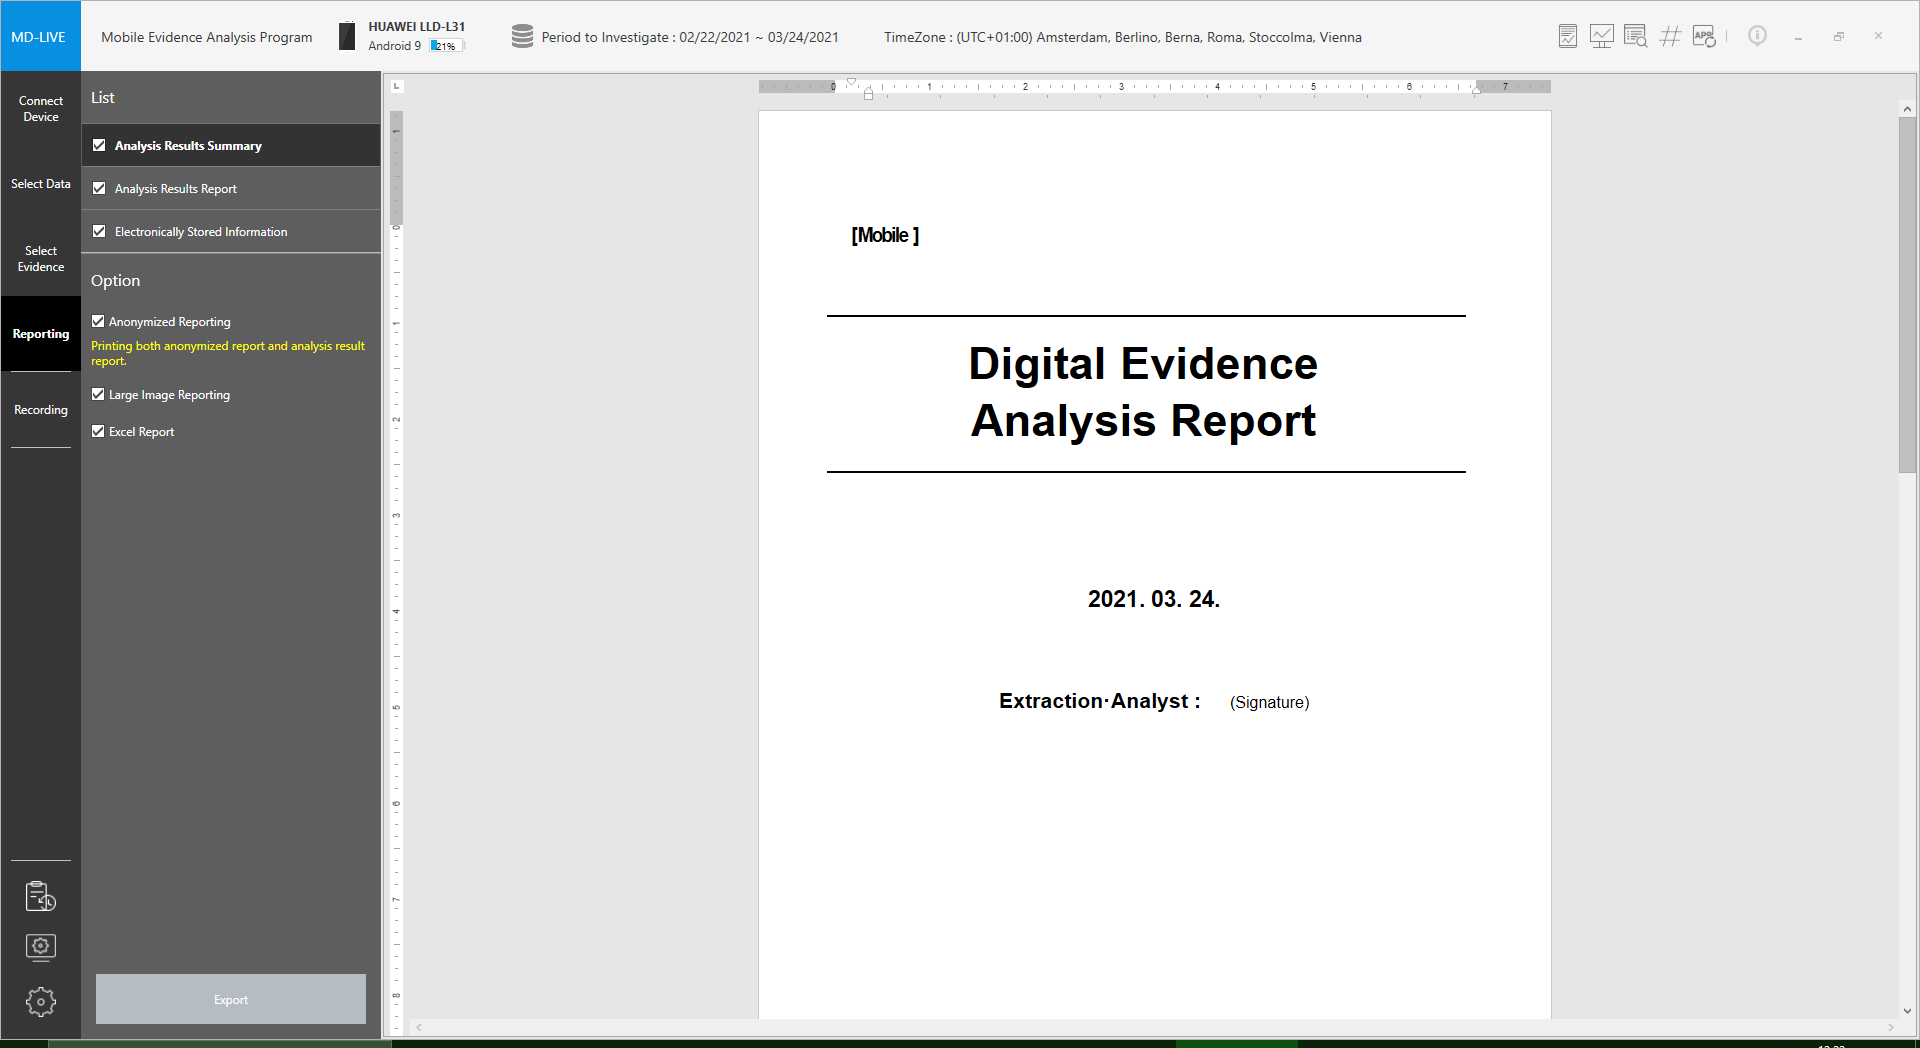Open the list search icon in top toolbar
The height and width of the screenshot is (1048, 1920).
pyautogui.click(x=1635, y=37)
